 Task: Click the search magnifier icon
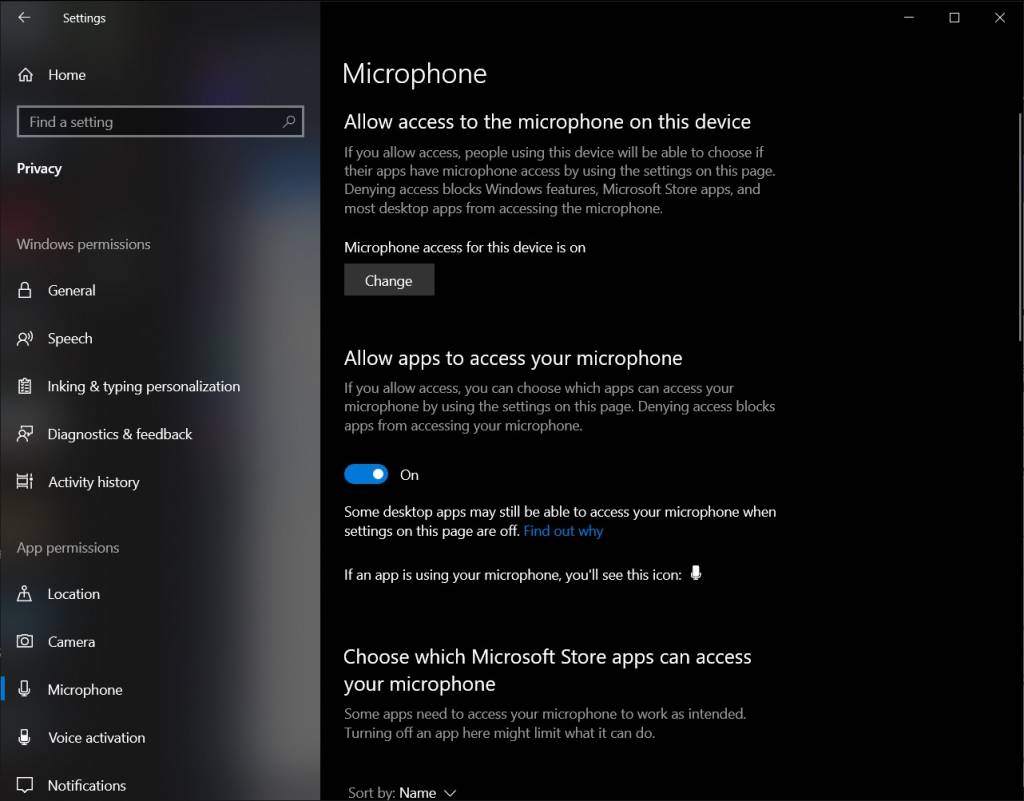(289, 122)
